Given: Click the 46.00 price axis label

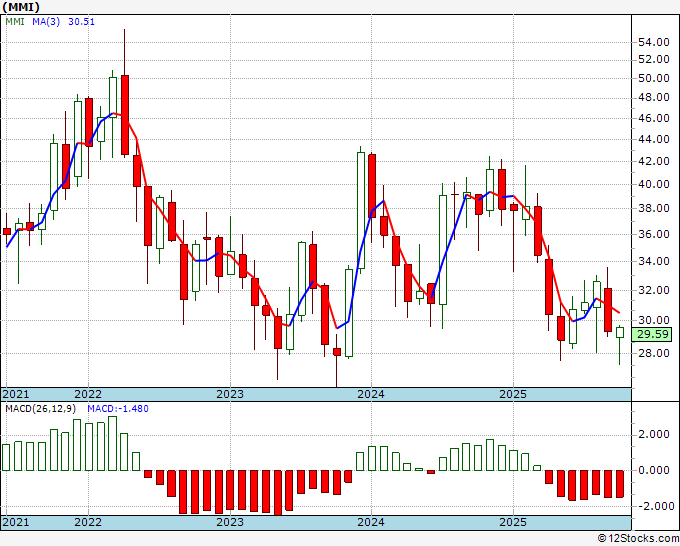Looking at the screenshot, I should pyautogui.click(x=654, y=118).
